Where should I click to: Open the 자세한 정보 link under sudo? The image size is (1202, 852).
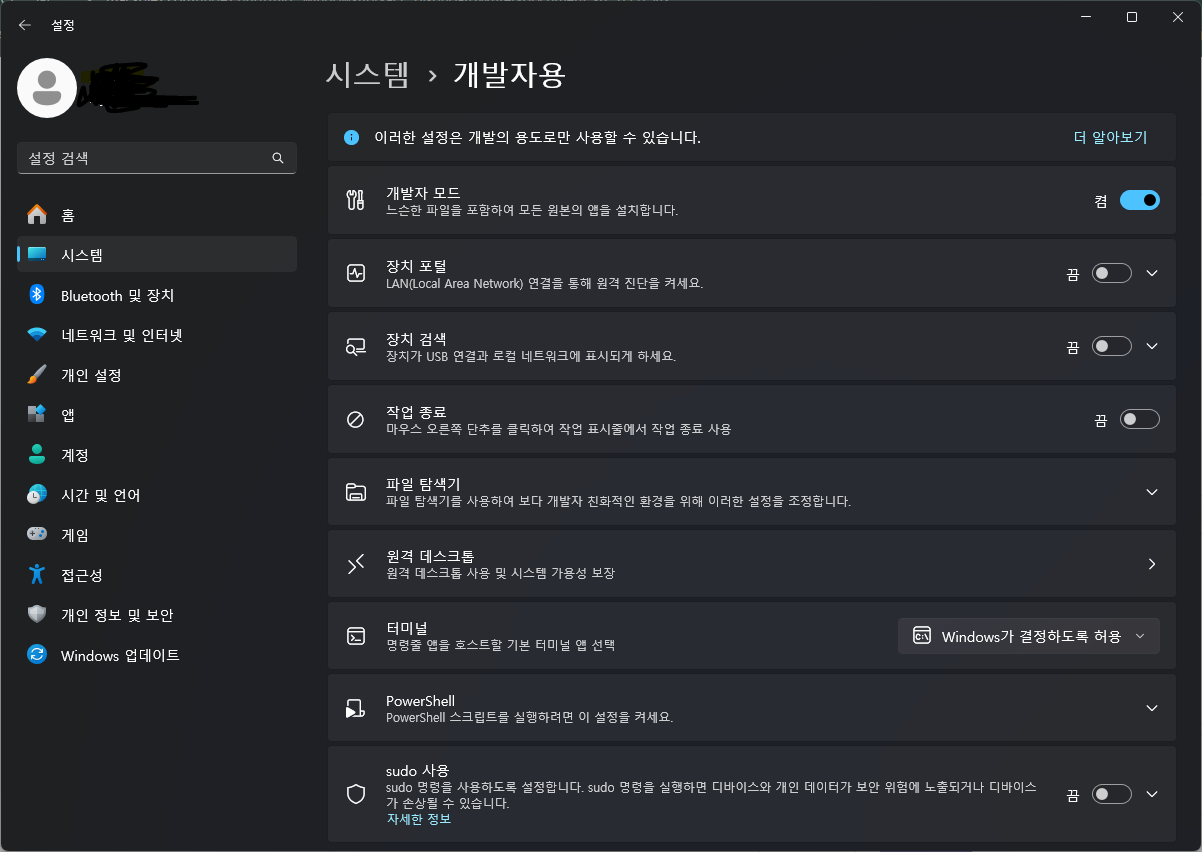pyautogui.click(x=419, y=819)
